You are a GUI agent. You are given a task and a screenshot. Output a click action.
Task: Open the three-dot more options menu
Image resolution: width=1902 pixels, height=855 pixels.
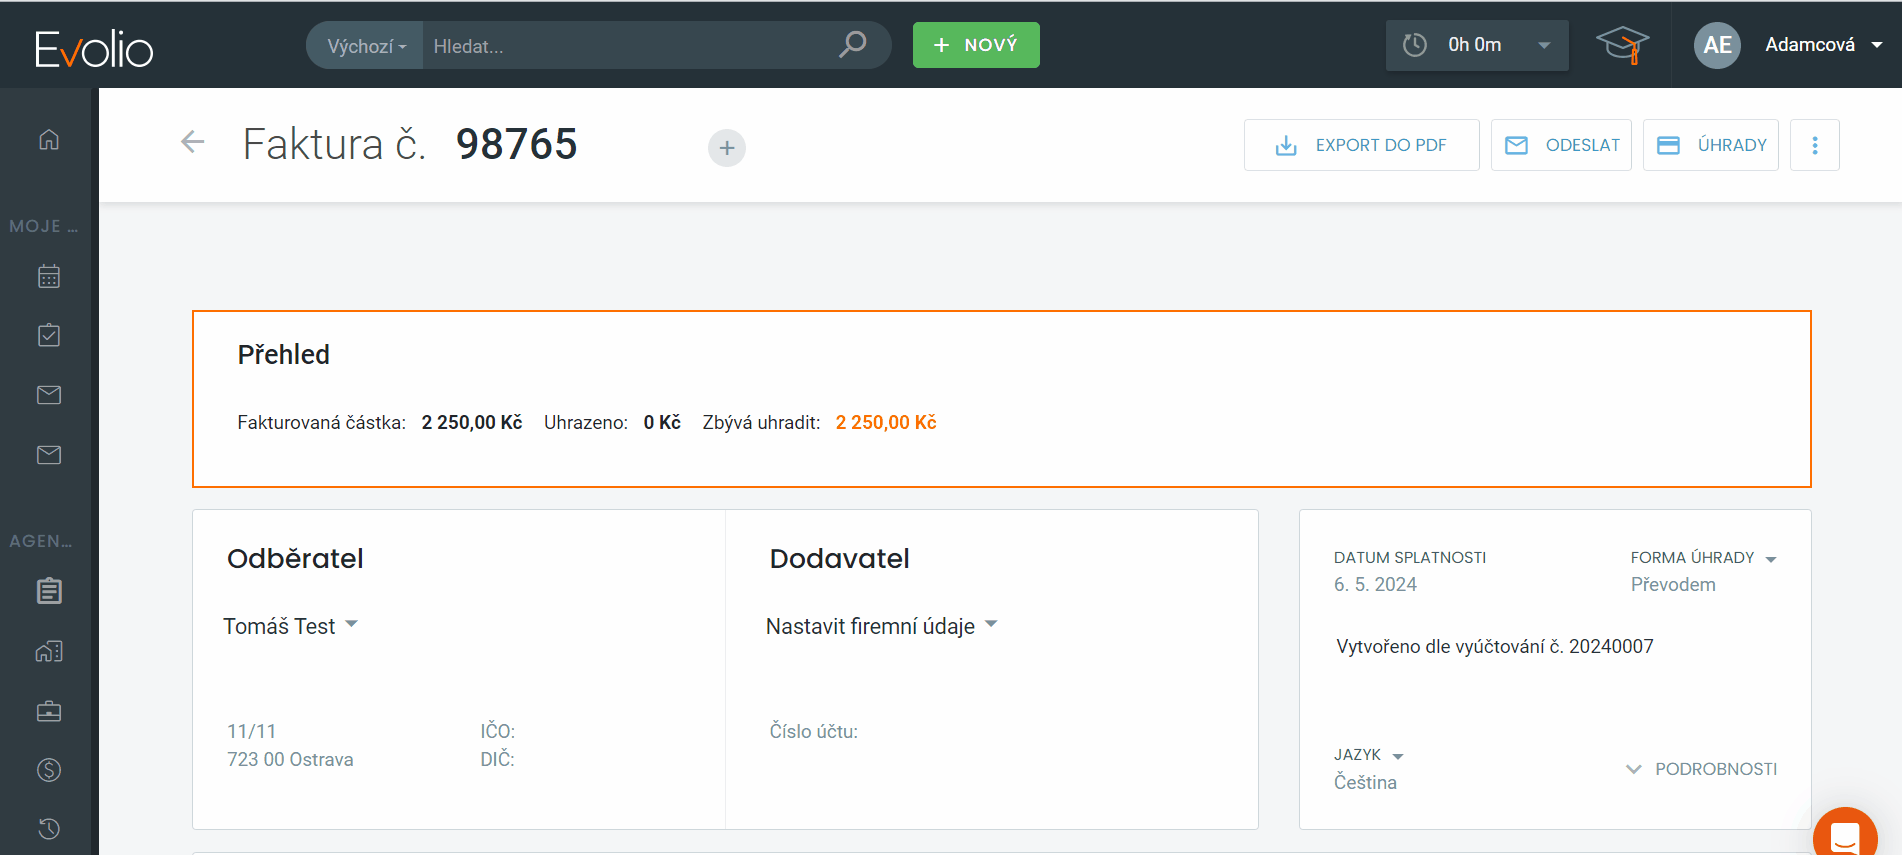1814,145
